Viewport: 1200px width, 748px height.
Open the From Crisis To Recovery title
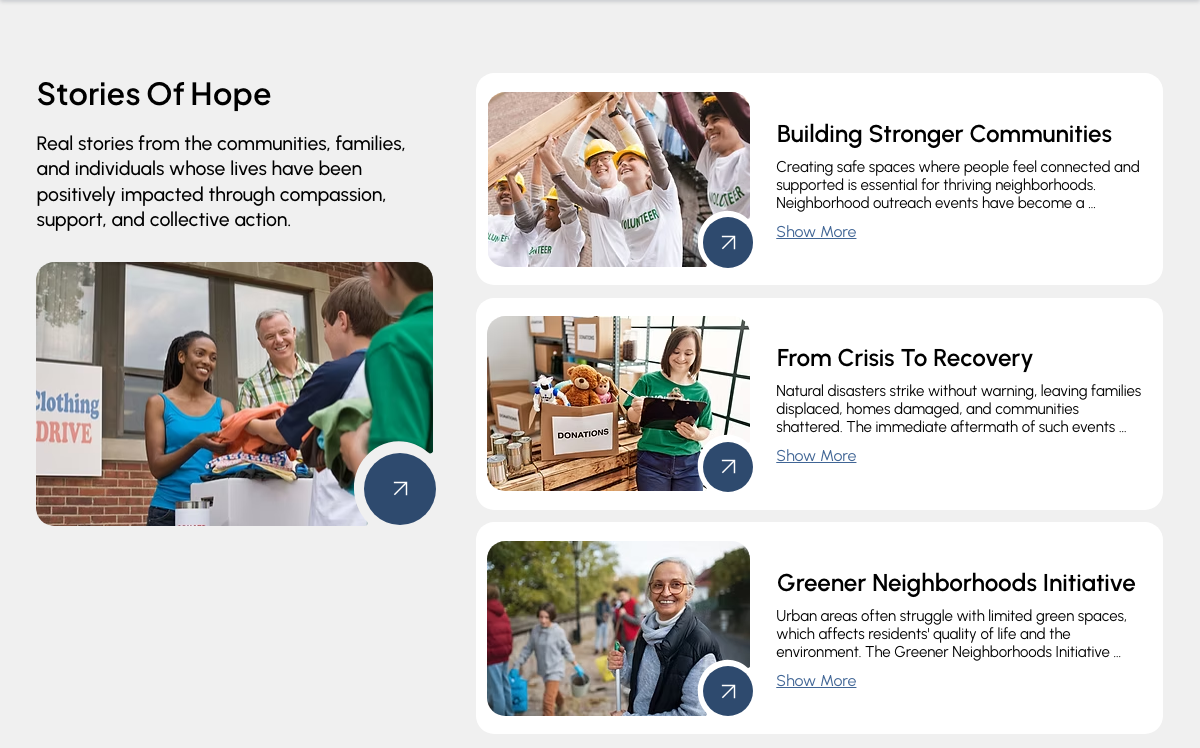pyautogui.click(x=904, y=358)
